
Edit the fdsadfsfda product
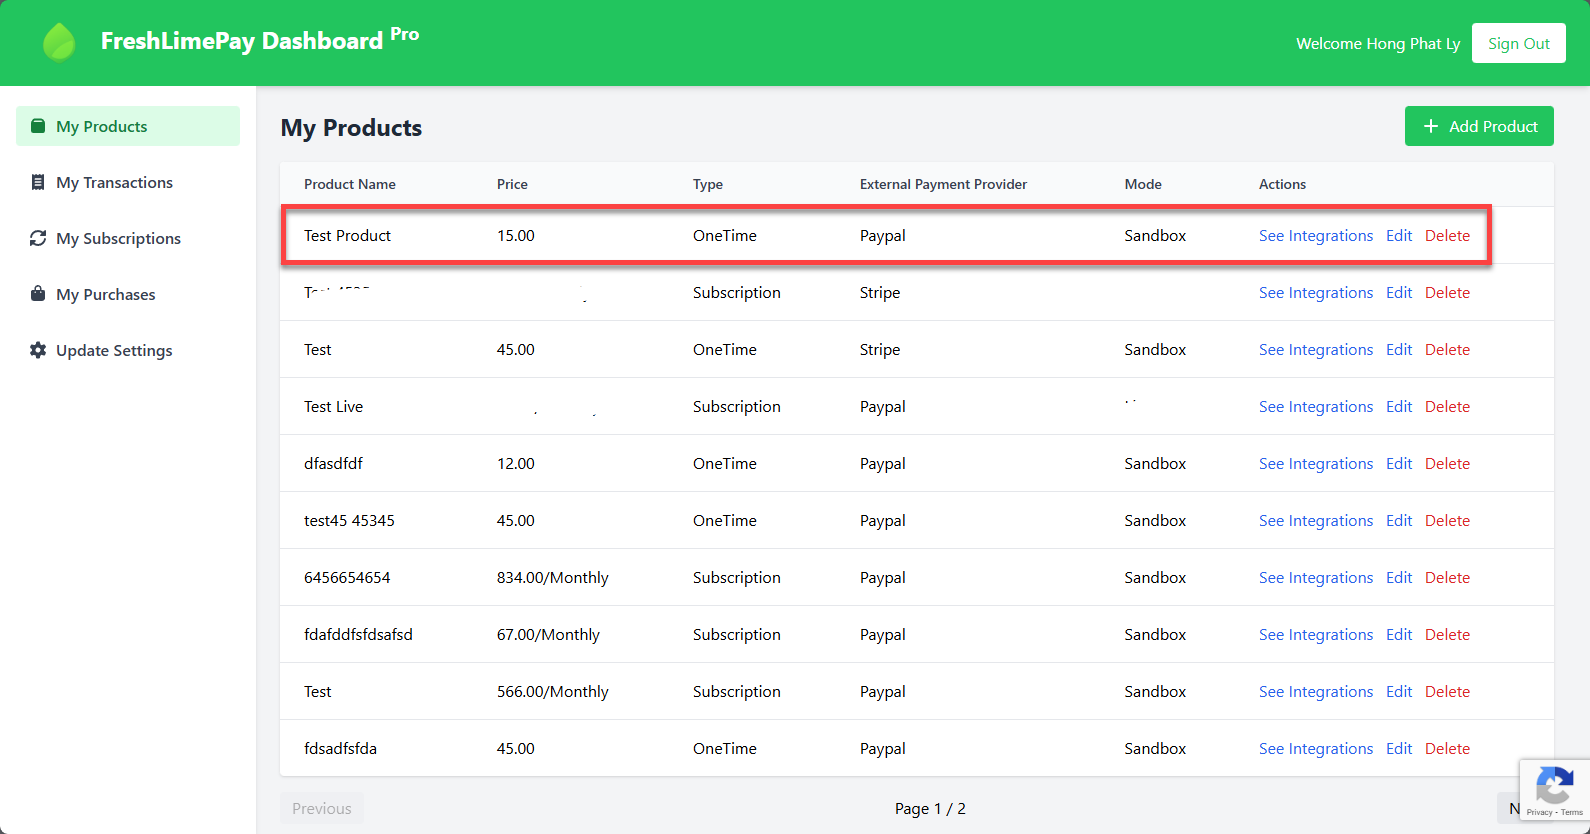(x=1399, y=748)
